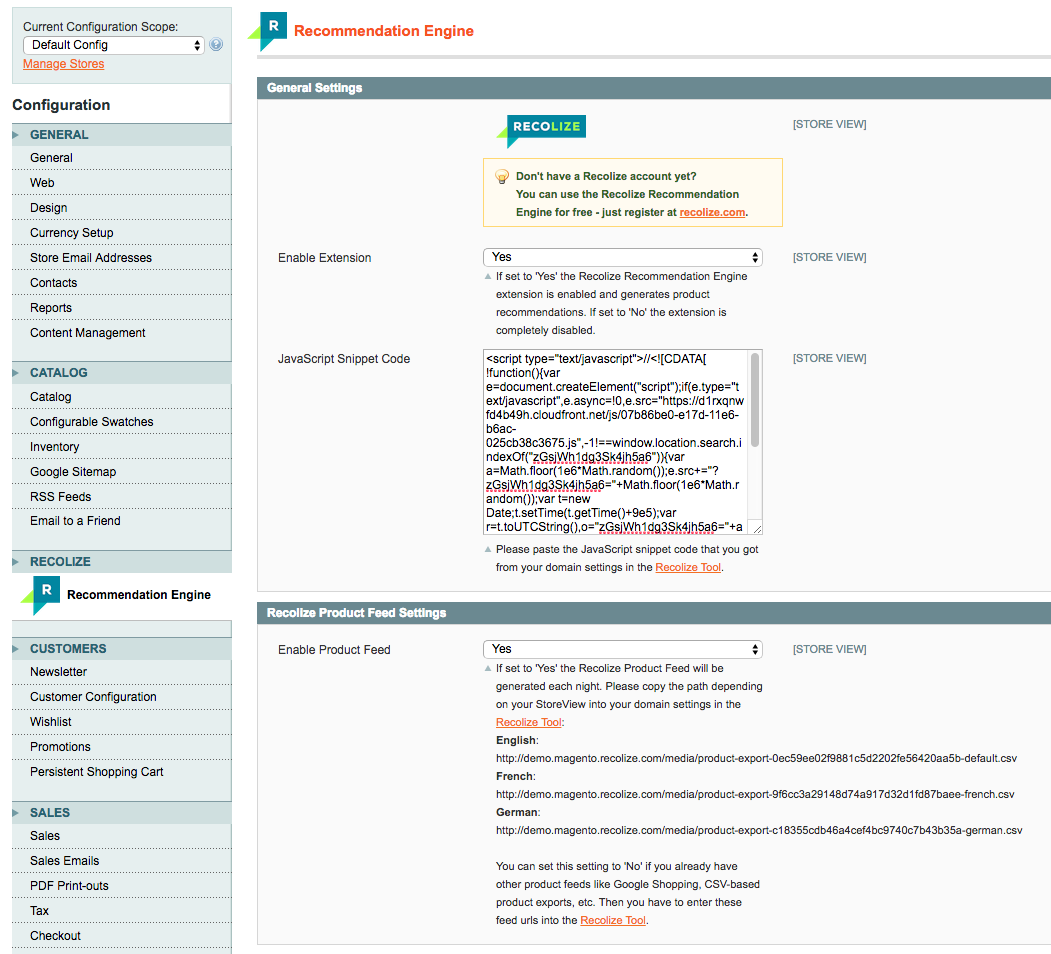Collapse the GENERAL section arrow in sidebar
The width and height of the screenshot is (1051, 954).
(15, 135)
